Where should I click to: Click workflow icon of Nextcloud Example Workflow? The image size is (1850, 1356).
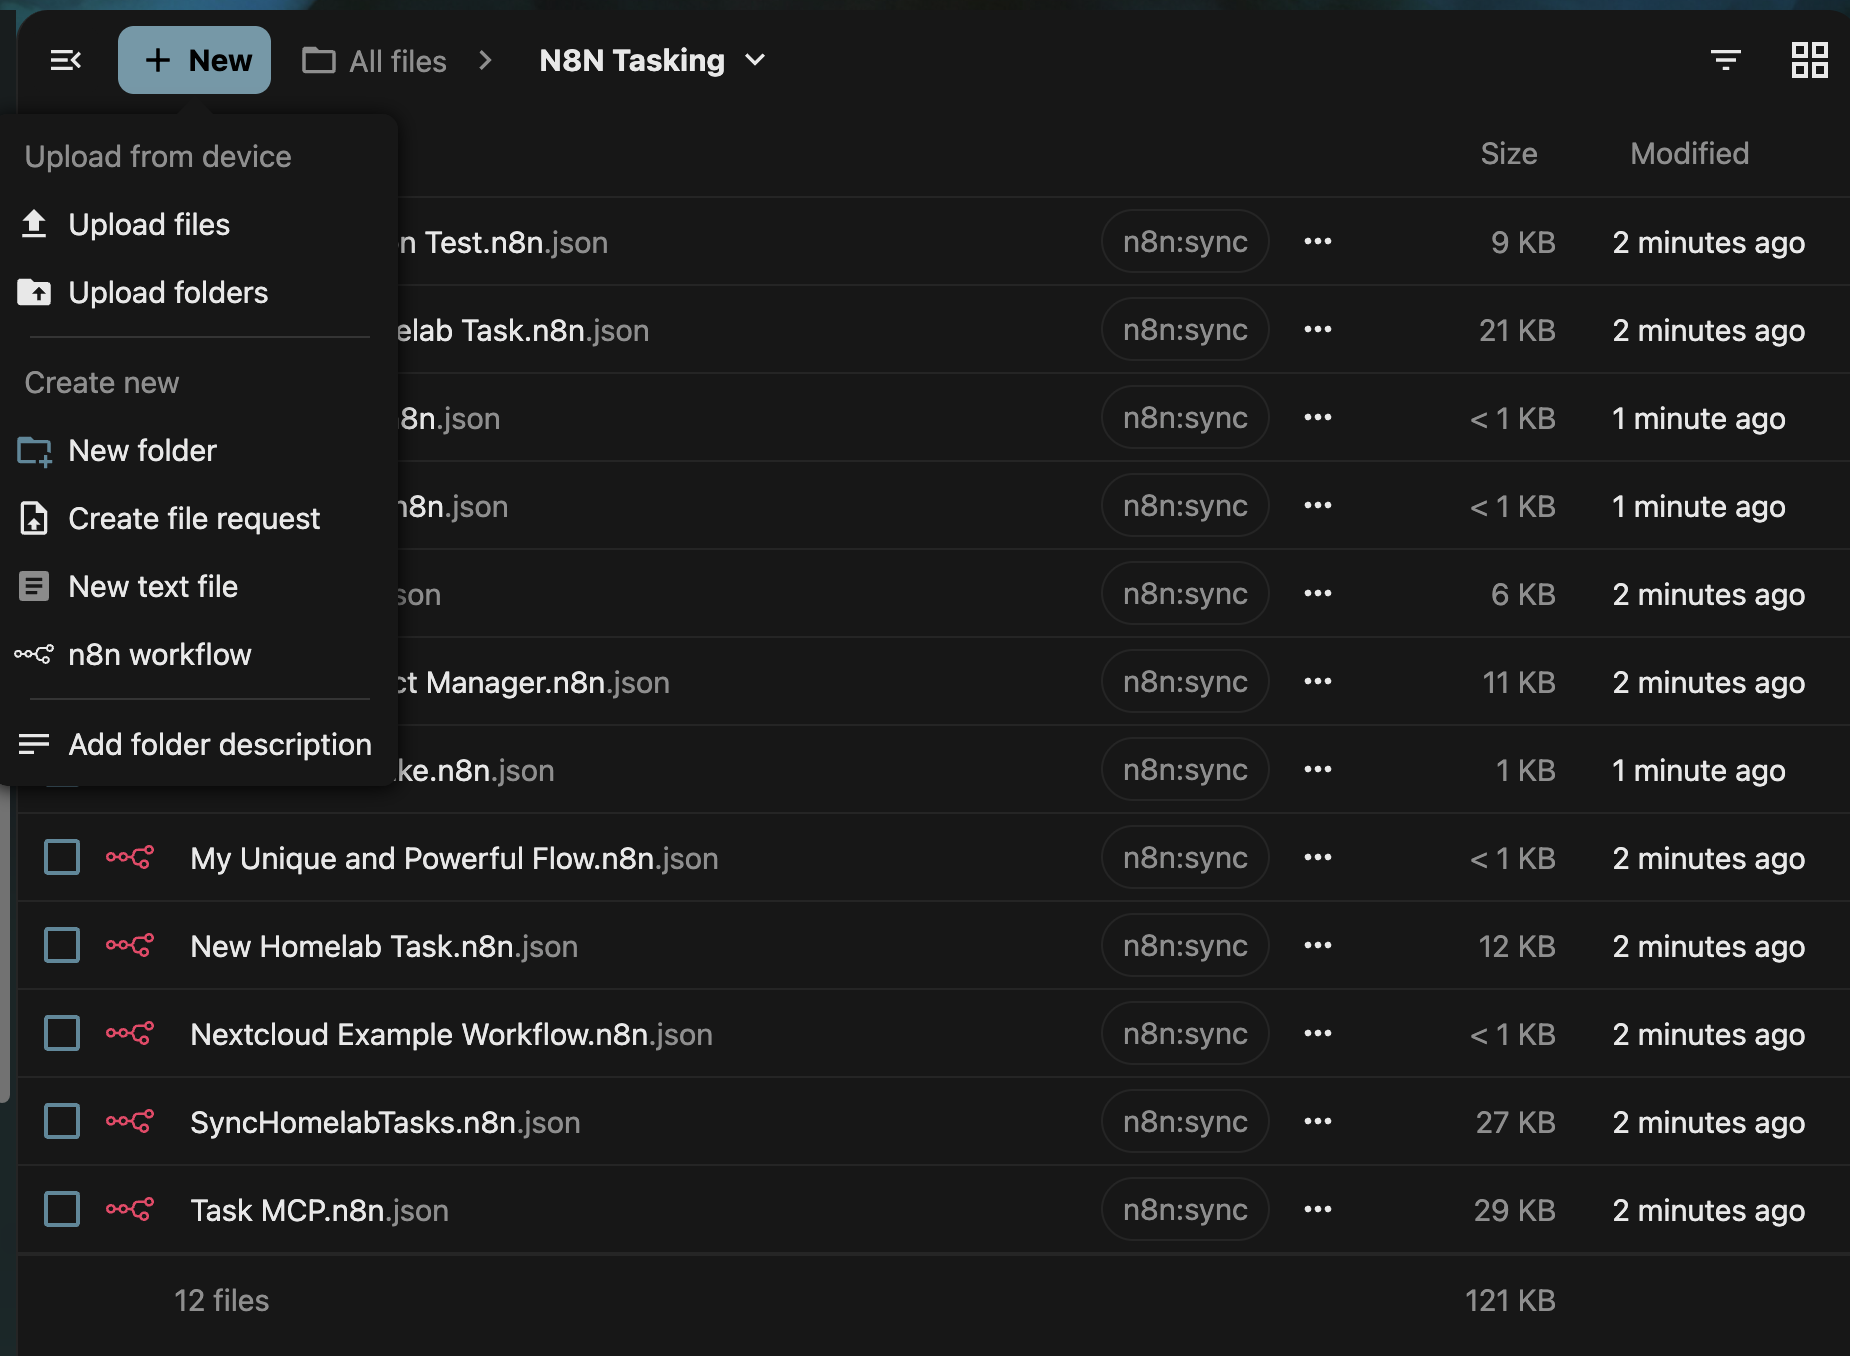[x=130, y=1033]
